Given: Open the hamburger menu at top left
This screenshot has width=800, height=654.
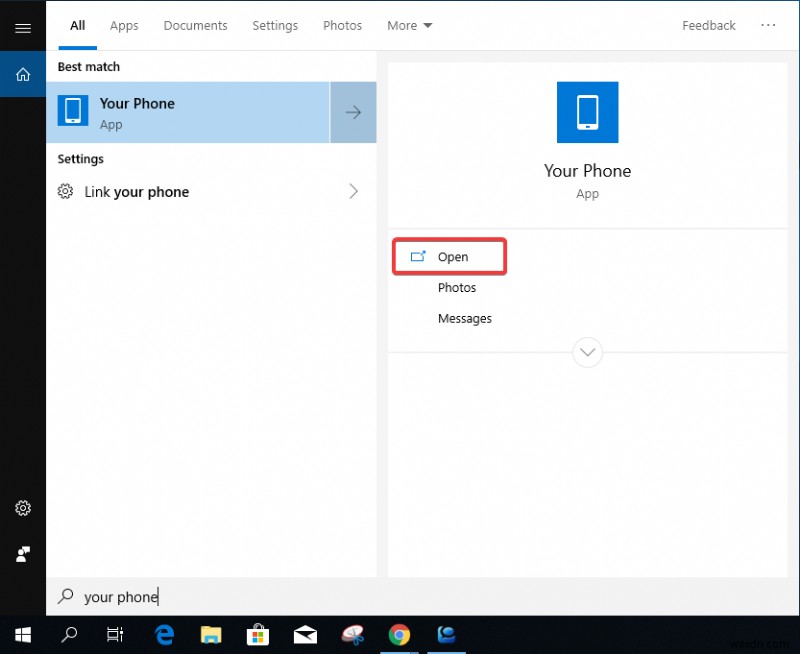Looking at the screenshot, I should tap(22, 27).
